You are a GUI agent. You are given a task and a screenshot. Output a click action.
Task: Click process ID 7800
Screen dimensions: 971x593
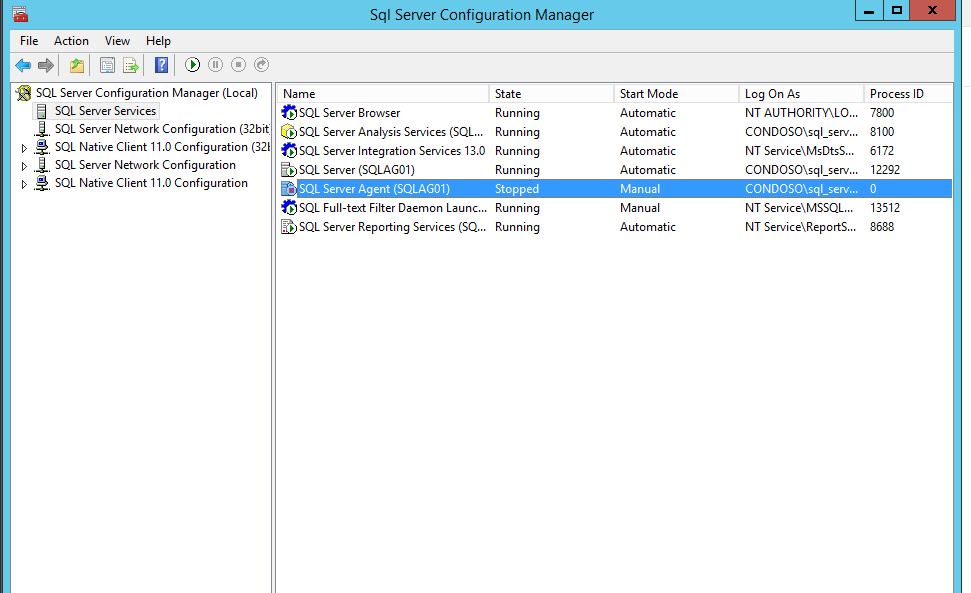coord(882,113)
